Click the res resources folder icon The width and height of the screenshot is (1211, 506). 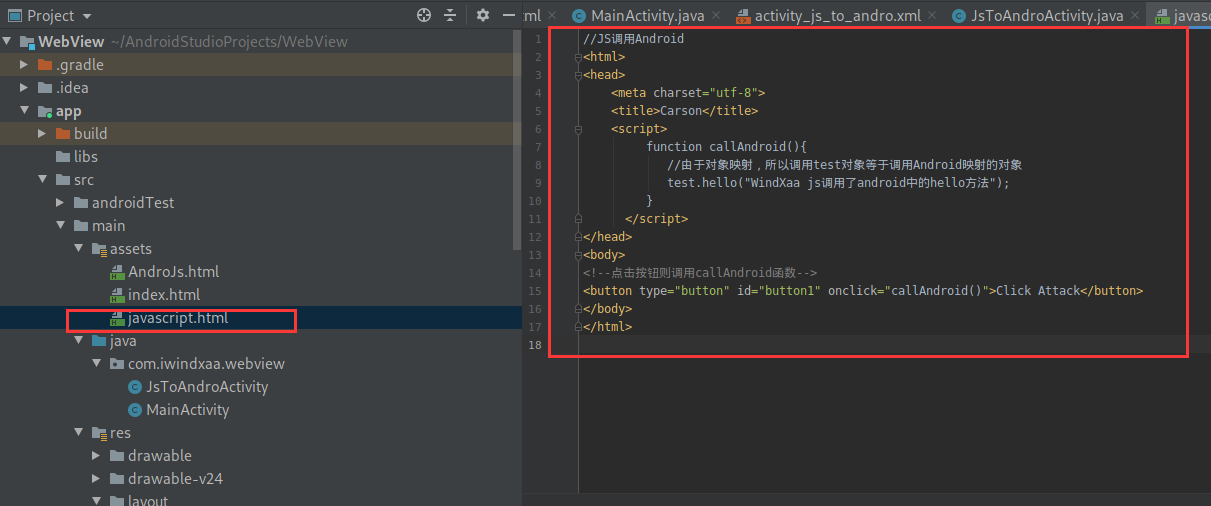click(x=99, y=433)
